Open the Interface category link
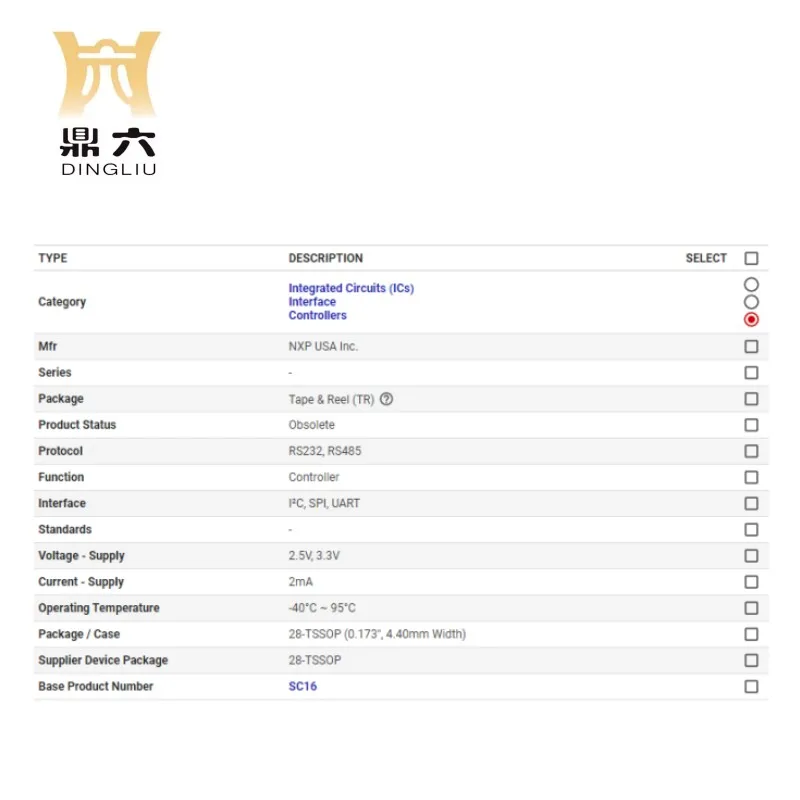This screenshot has height=800, width=800. pyautogui.click(x=312, y=301)
